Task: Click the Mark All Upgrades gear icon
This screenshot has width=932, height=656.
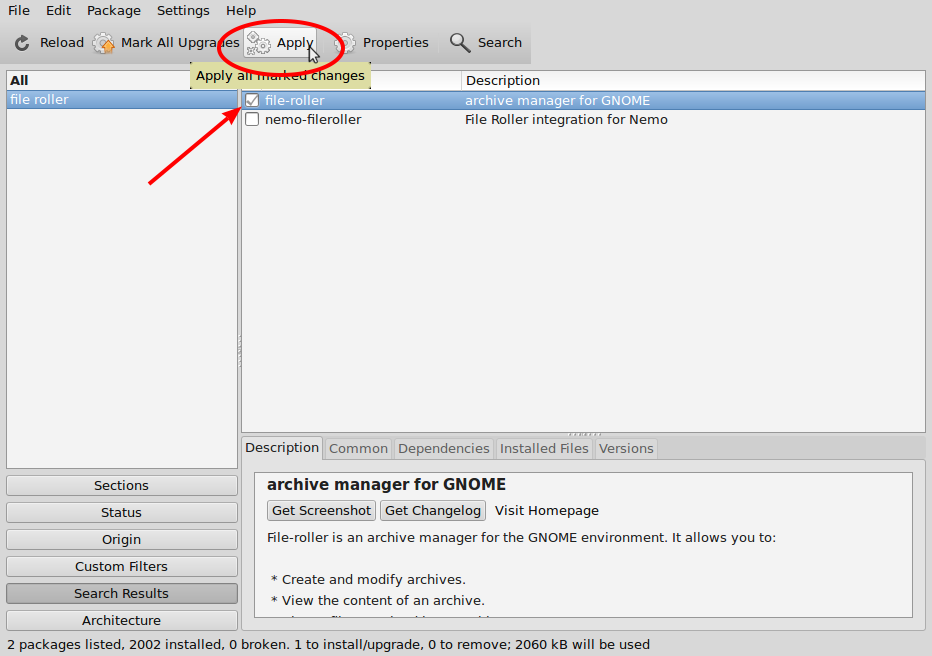Action: (103, 43)
